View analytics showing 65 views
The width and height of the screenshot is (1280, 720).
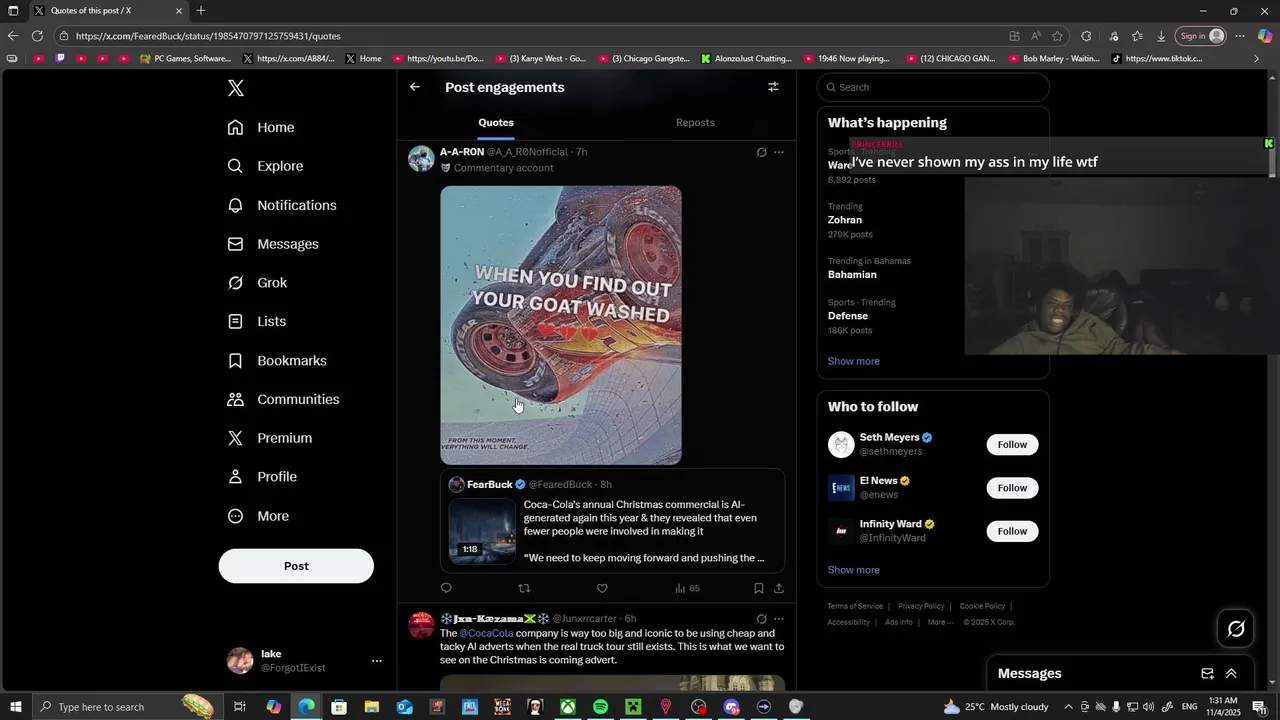687,588
